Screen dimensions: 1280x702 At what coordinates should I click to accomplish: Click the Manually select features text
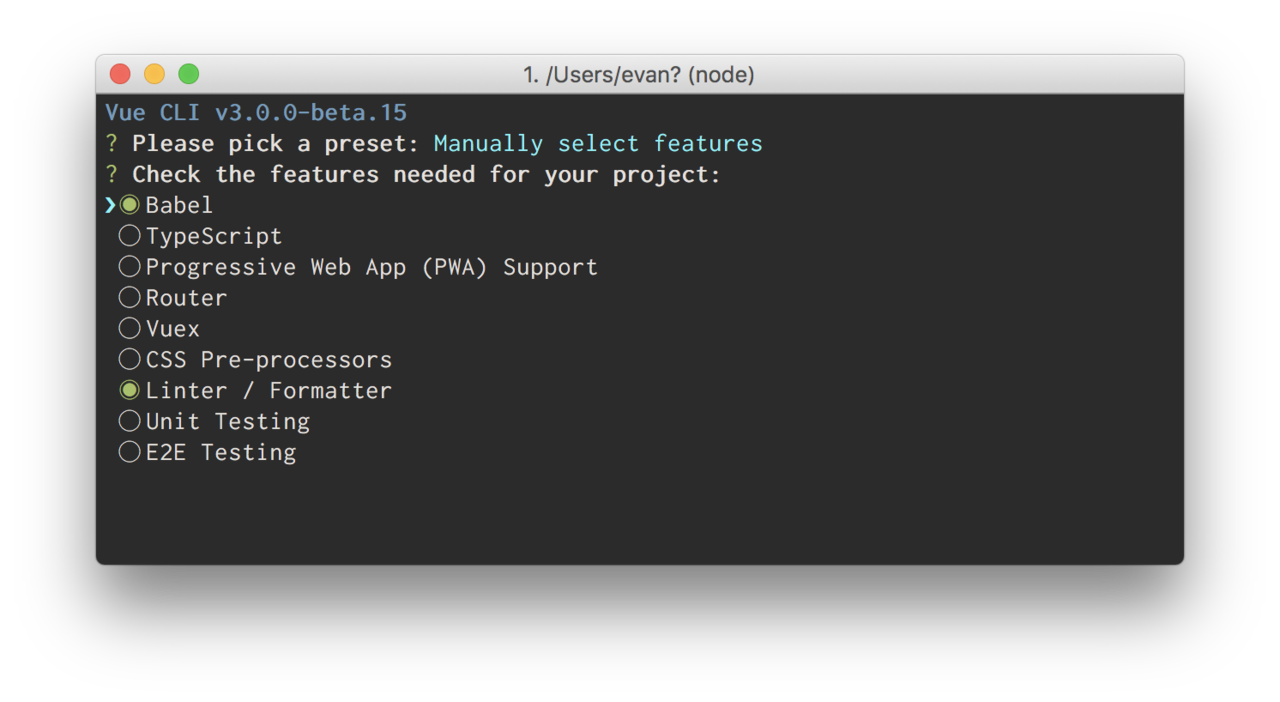click(x=598, y=144)
